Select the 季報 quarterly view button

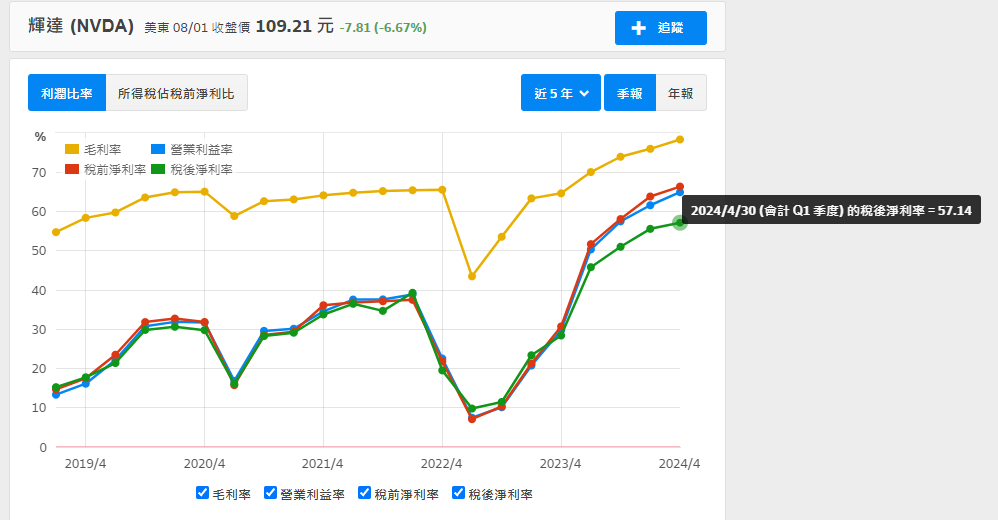pyautogui.click(x=629, y=93)
